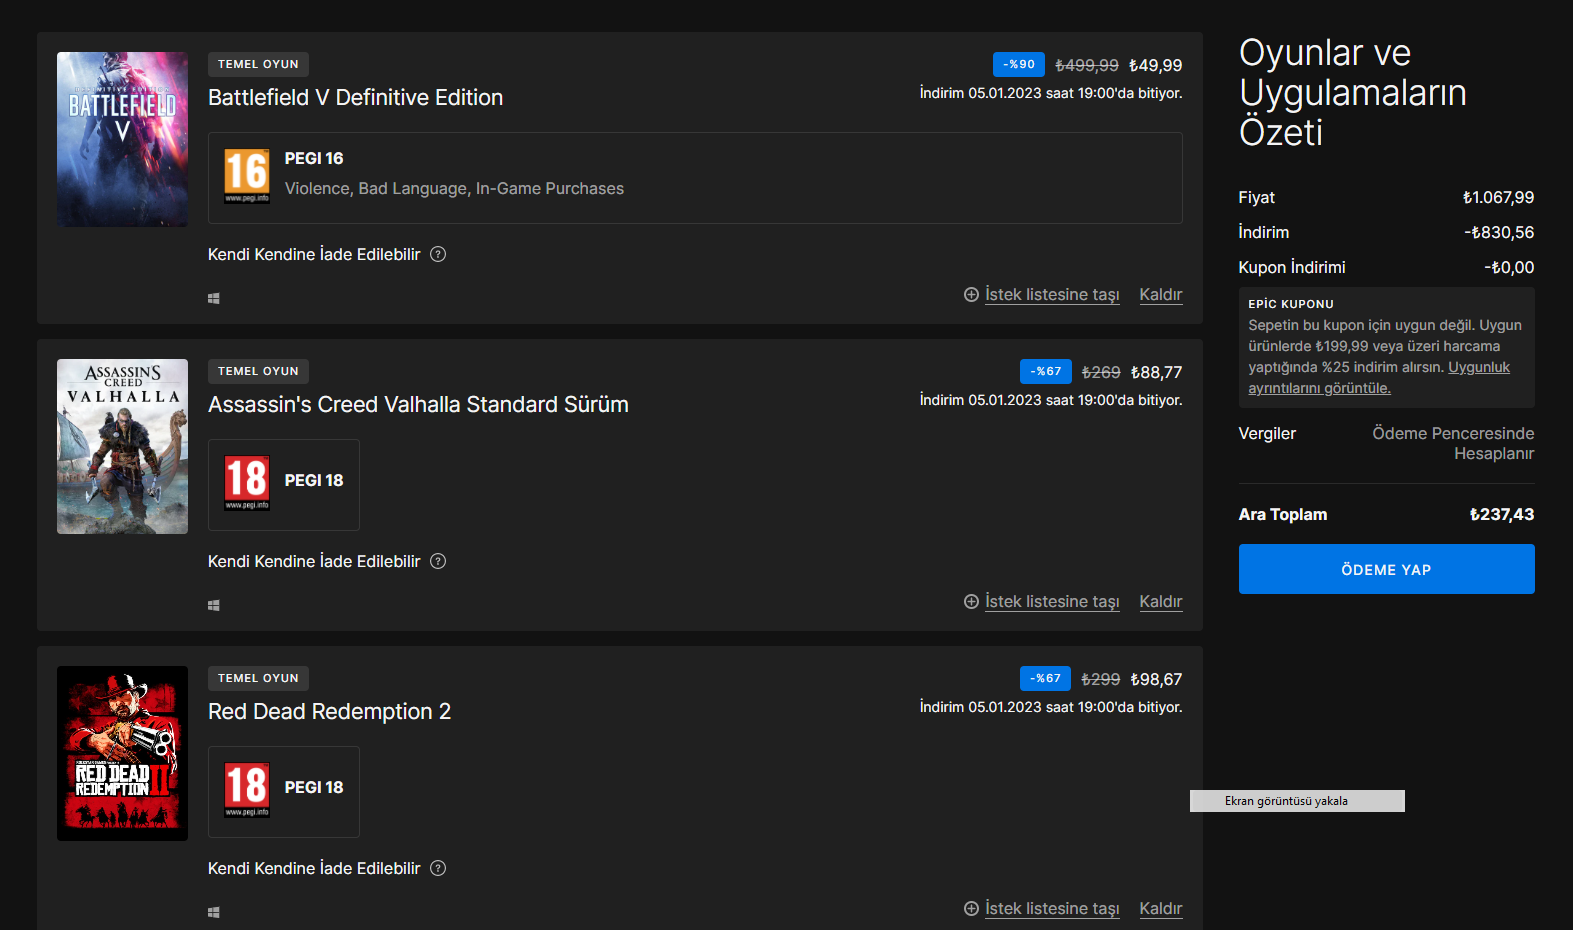Move Assassin's Creed Valhalla to the wishlist
Screen dimensions: 1573x930
tap(1041, 601)
